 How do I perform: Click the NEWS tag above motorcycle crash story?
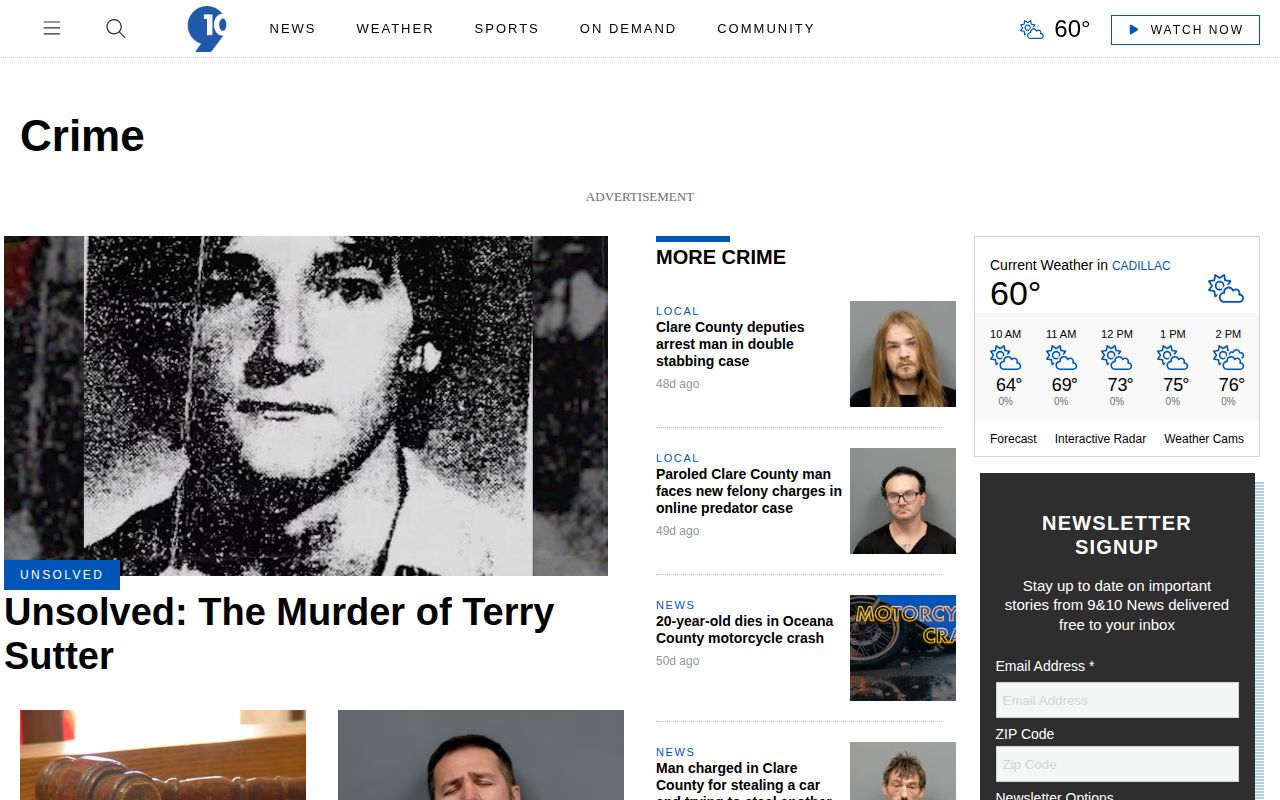675,605
